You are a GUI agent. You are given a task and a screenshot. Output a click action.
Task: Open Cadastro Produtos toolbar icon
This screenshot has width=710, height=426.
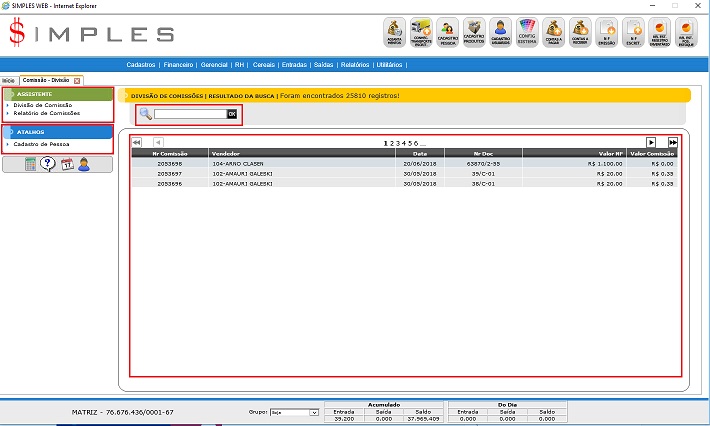coord(474,33)
